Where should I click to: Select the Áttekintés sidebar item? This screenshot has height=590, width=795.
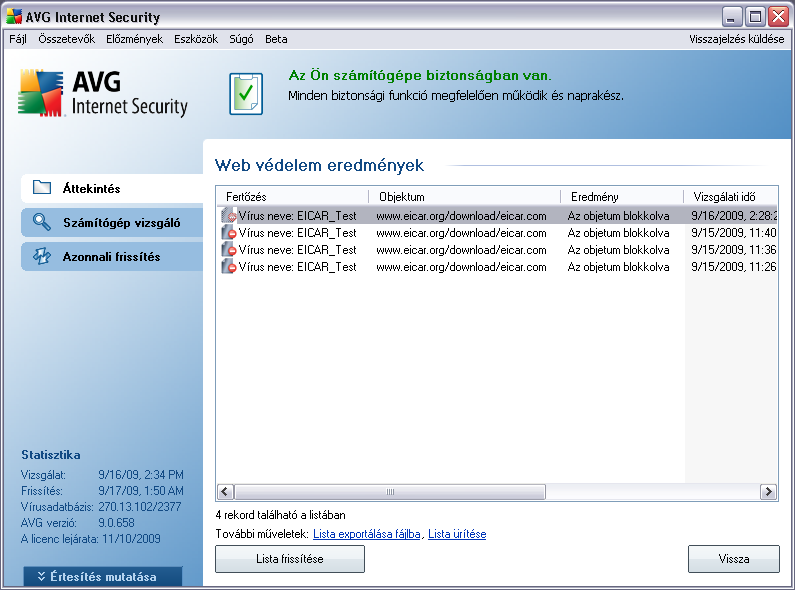(x=112, y=188)
